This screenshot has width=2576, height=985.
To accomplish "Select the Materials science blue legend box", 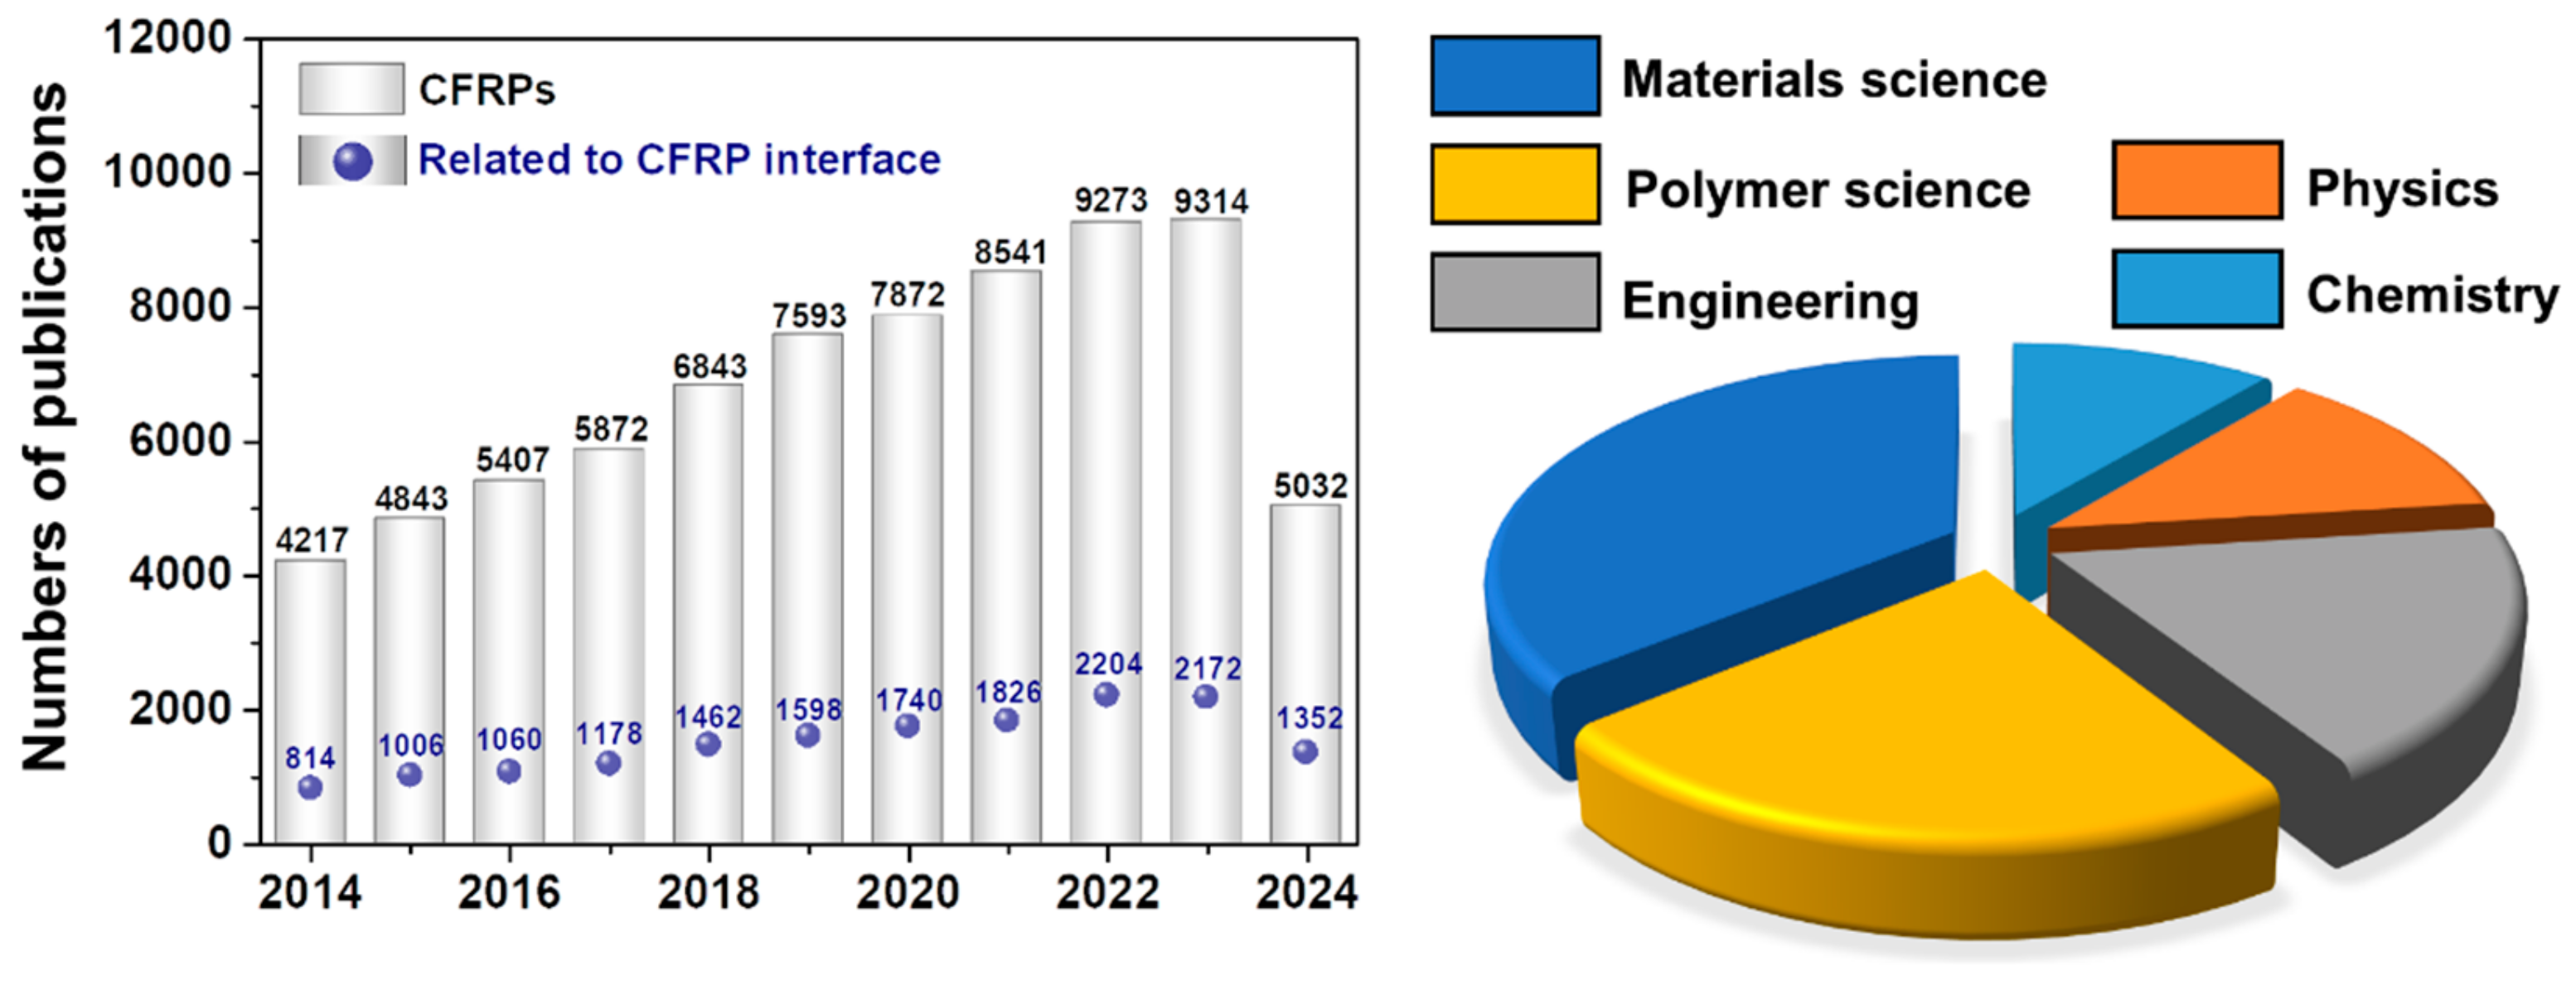I will tap(1516, 75).
